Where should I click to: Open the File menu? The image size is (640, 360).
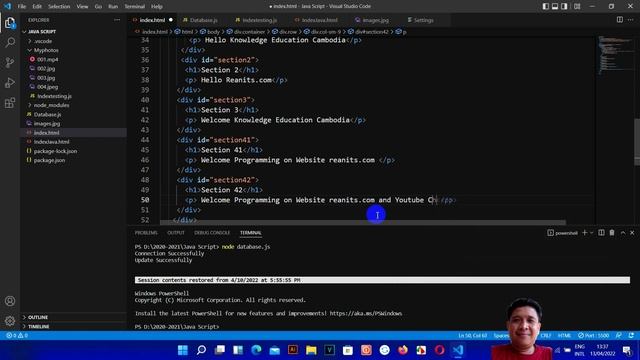pos(22,7)
